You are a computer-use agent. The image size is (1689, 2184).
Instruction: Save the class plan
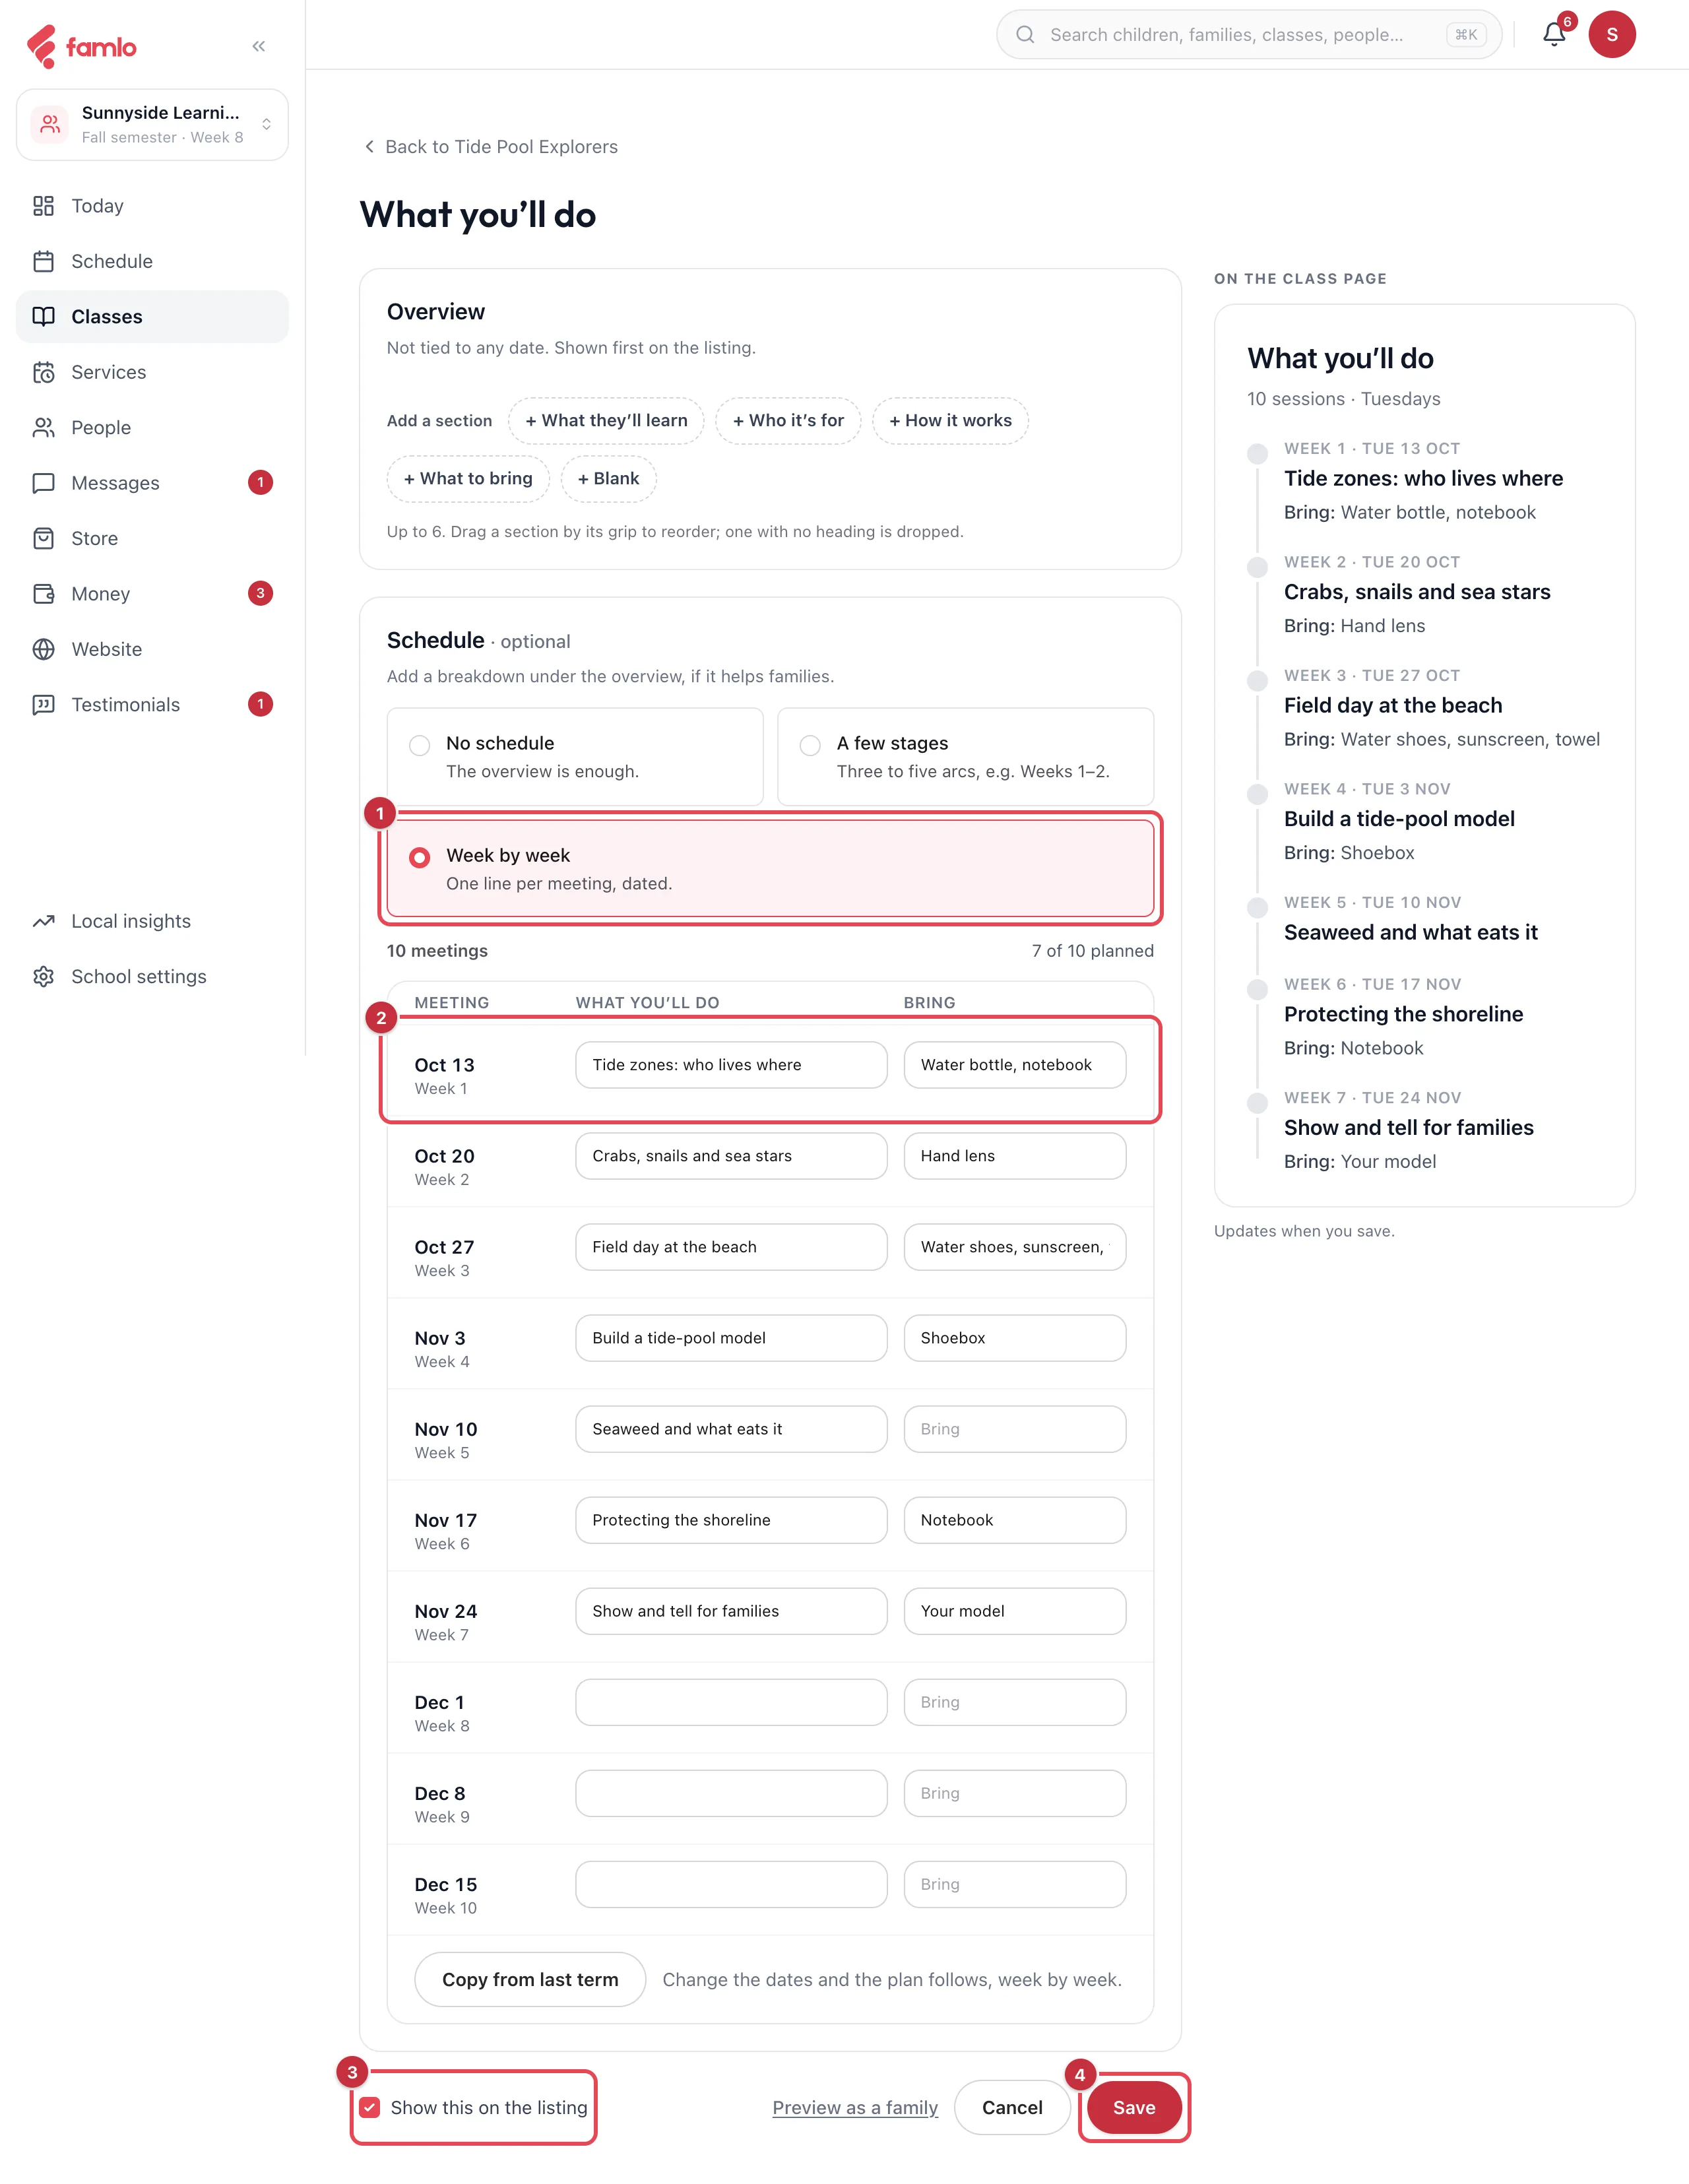[x=1134, y=2107]
